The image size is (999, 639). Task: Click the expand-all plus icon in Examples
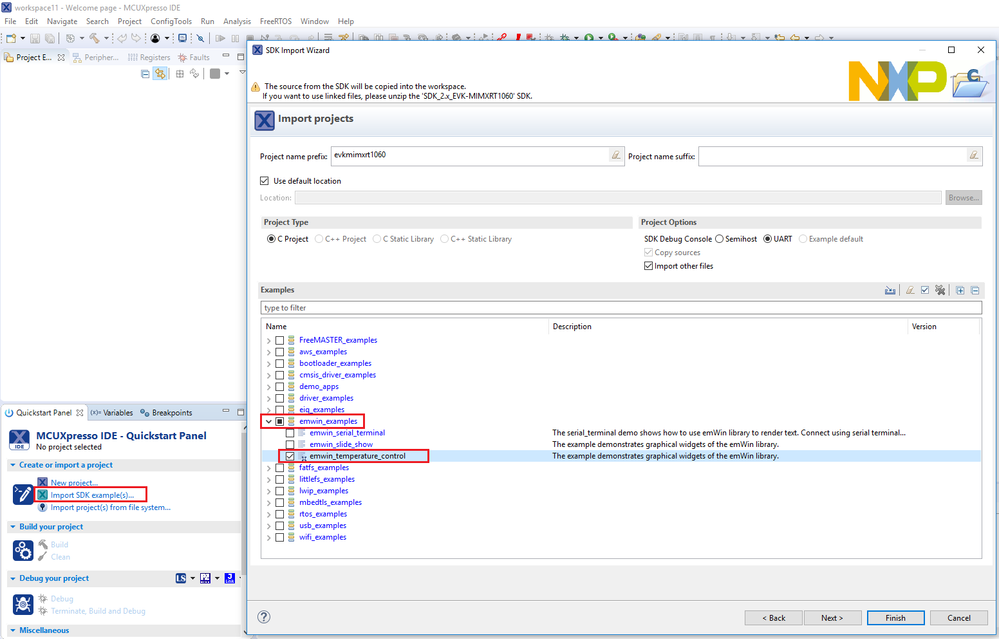pos(960,291)
